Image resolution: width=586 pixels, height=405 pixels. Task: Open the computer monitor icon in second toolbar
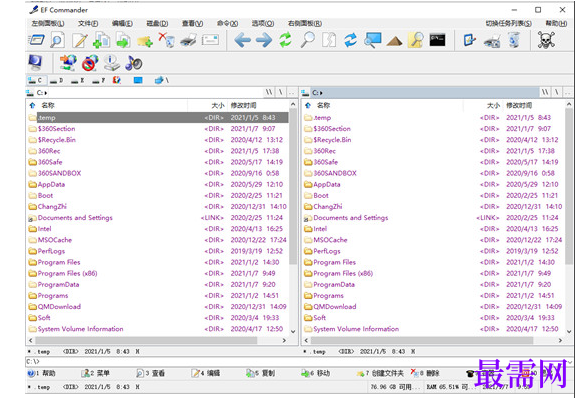coord(36,63)
